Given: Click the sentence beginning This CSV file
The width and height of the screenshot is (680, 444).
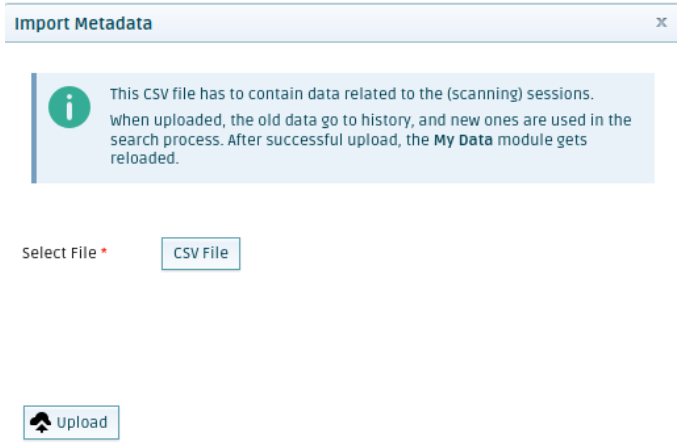Looking at the screenshot, I should pyautogui.click(x=352, y=94).
